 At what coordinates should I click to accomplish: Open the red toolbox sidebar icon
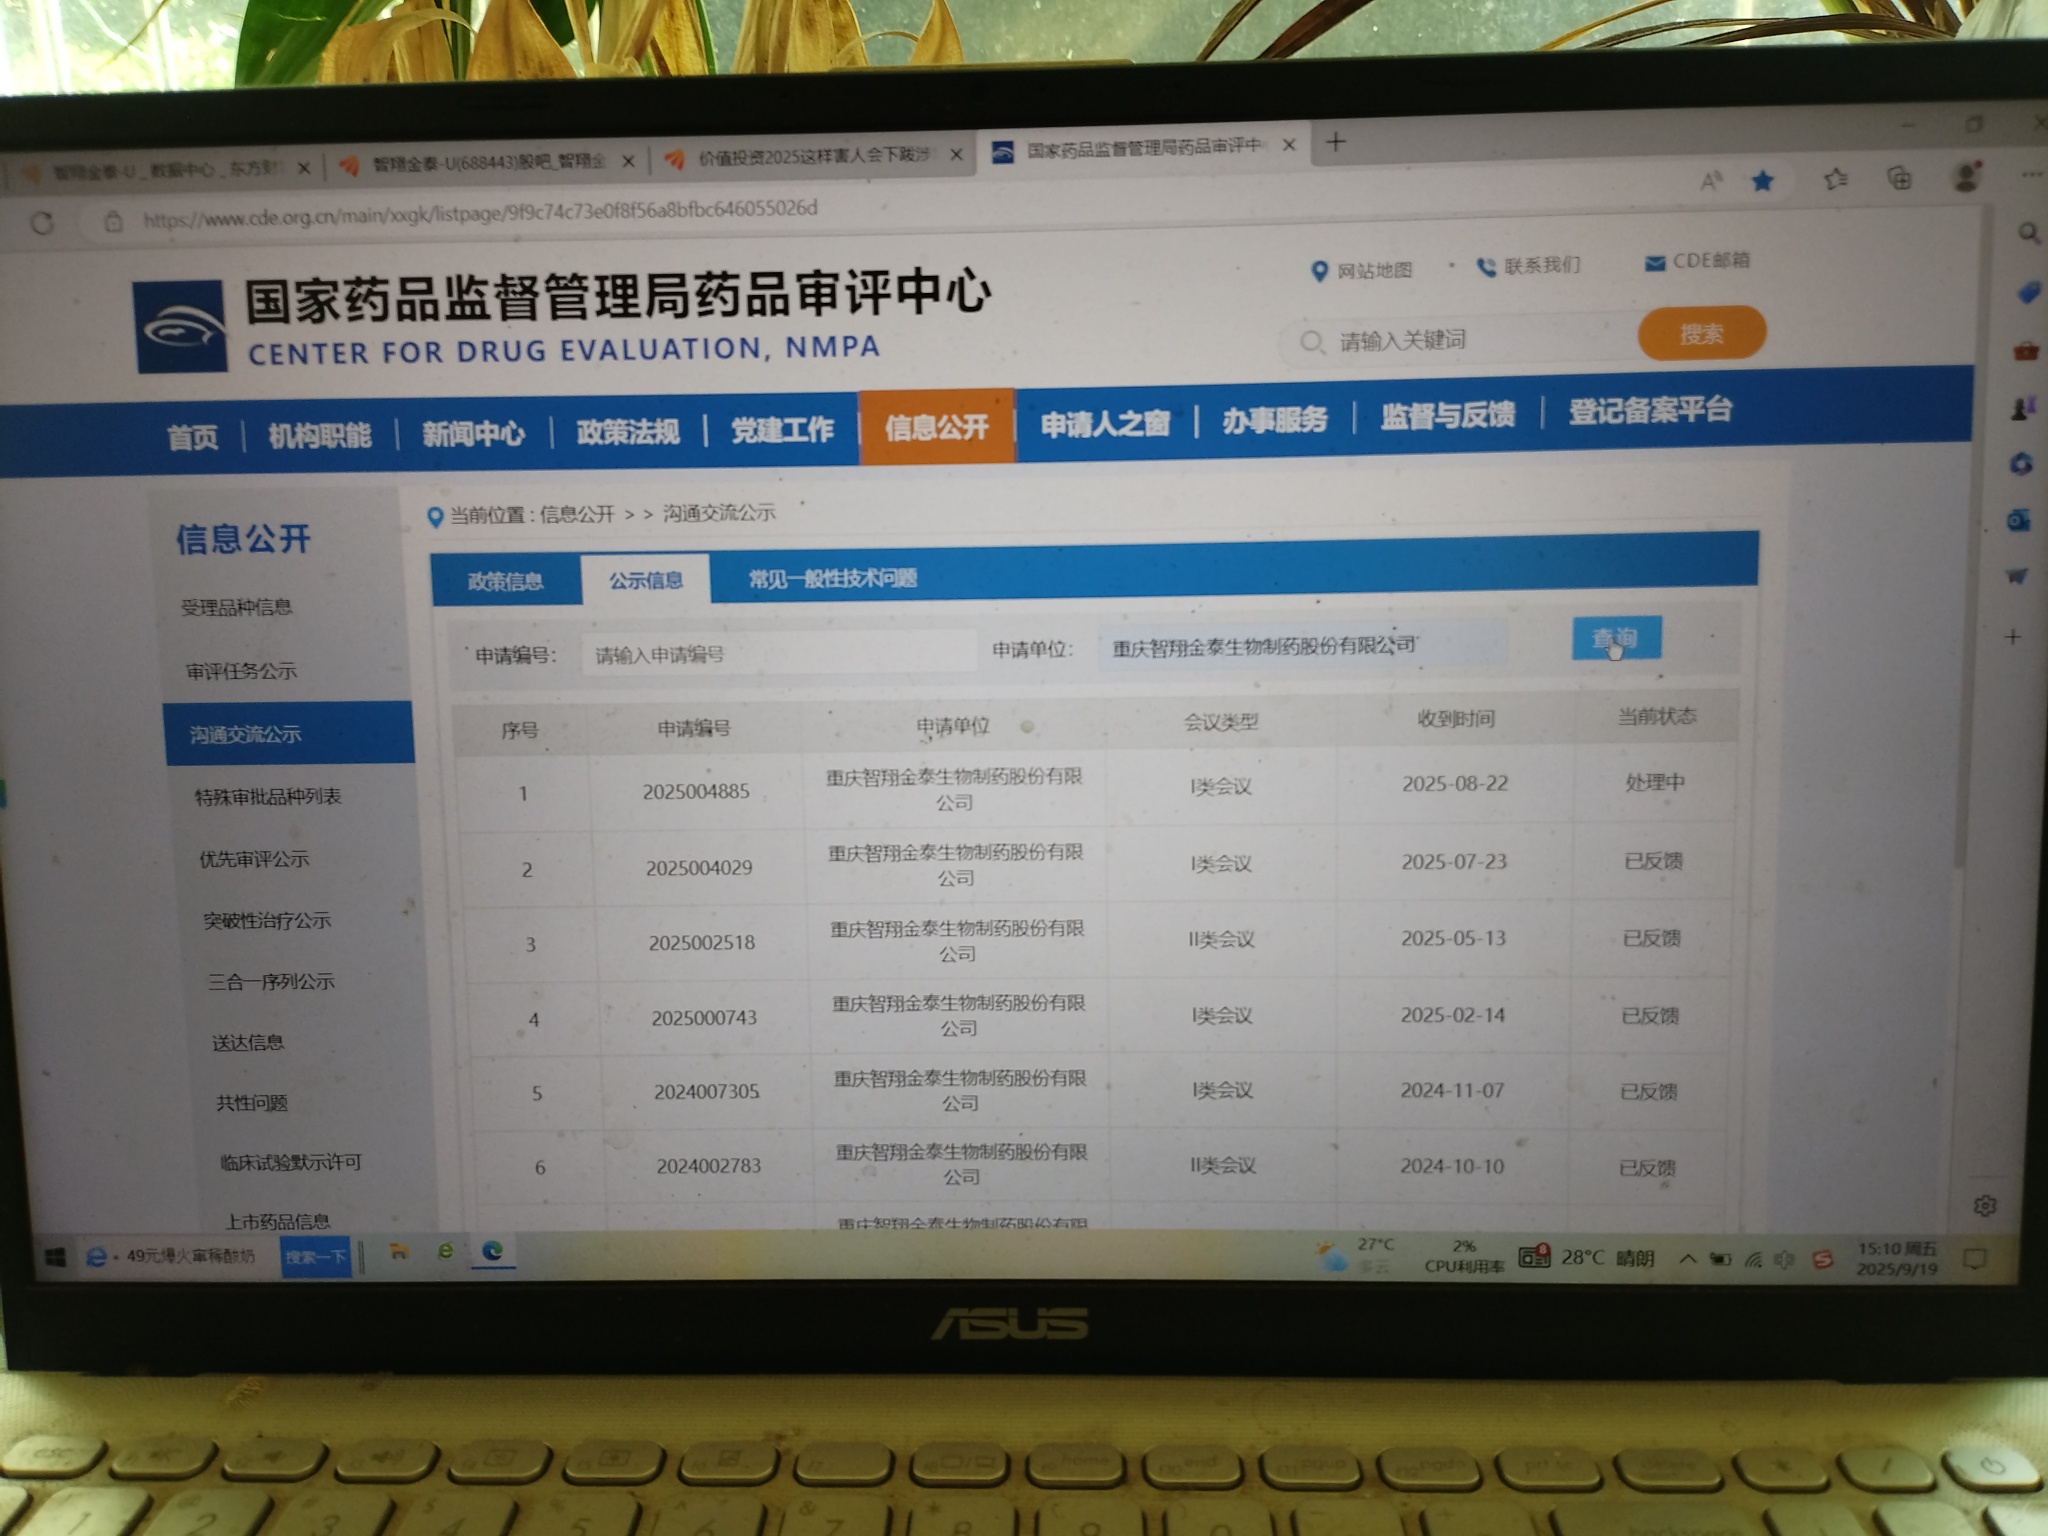click(2026, 351)
